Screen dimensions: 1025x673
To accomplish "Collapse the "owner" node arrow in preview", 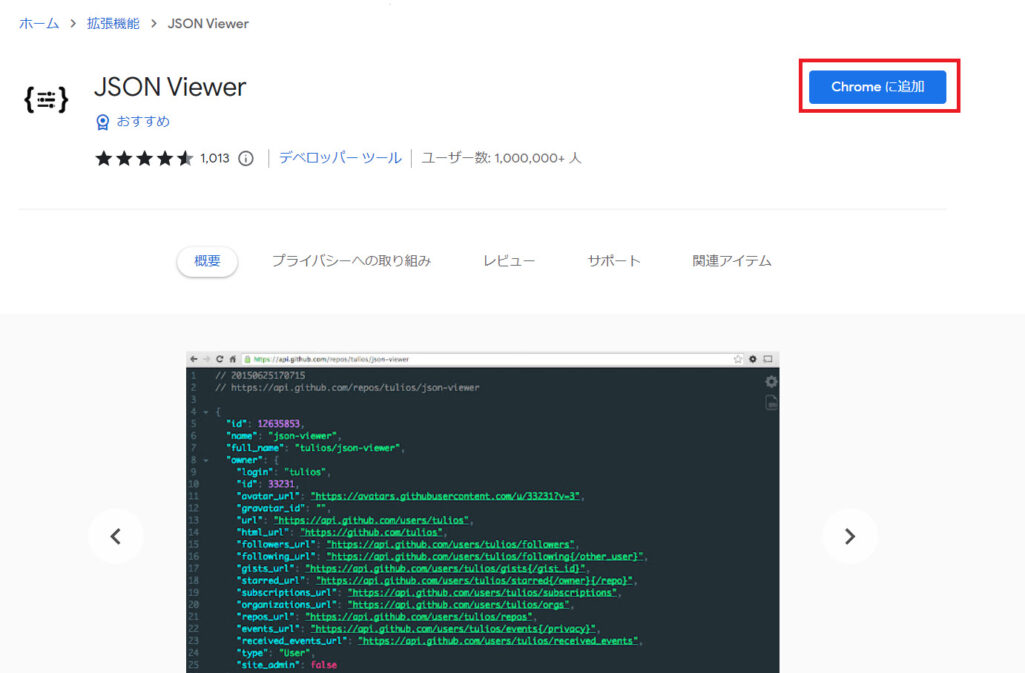I will (x=206, y=460).
